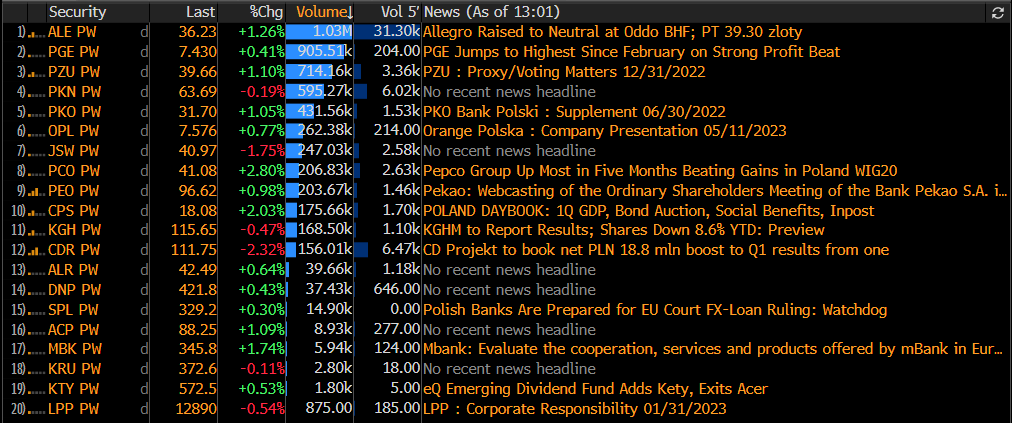The width and height of the screenshot is (1012, 423).
Task: Open the eQ Emerging Dividend Fund headline
Action: (x=595, y=389)
